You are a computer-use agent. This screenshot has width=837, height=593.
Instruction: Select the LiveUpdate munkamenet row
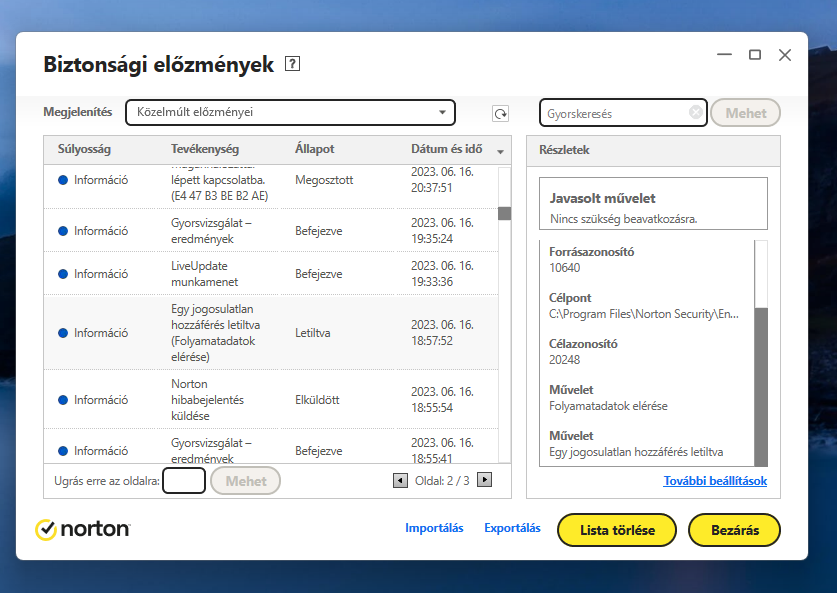click(x=271, y=274)
